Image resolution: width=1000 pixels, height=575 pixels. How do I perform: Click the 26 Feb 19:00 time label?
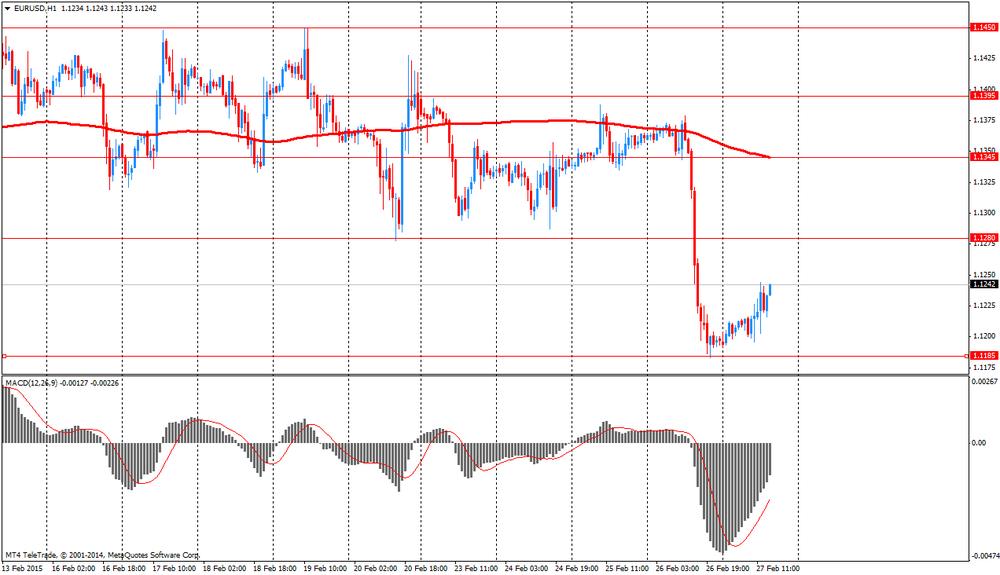point(728,569)
